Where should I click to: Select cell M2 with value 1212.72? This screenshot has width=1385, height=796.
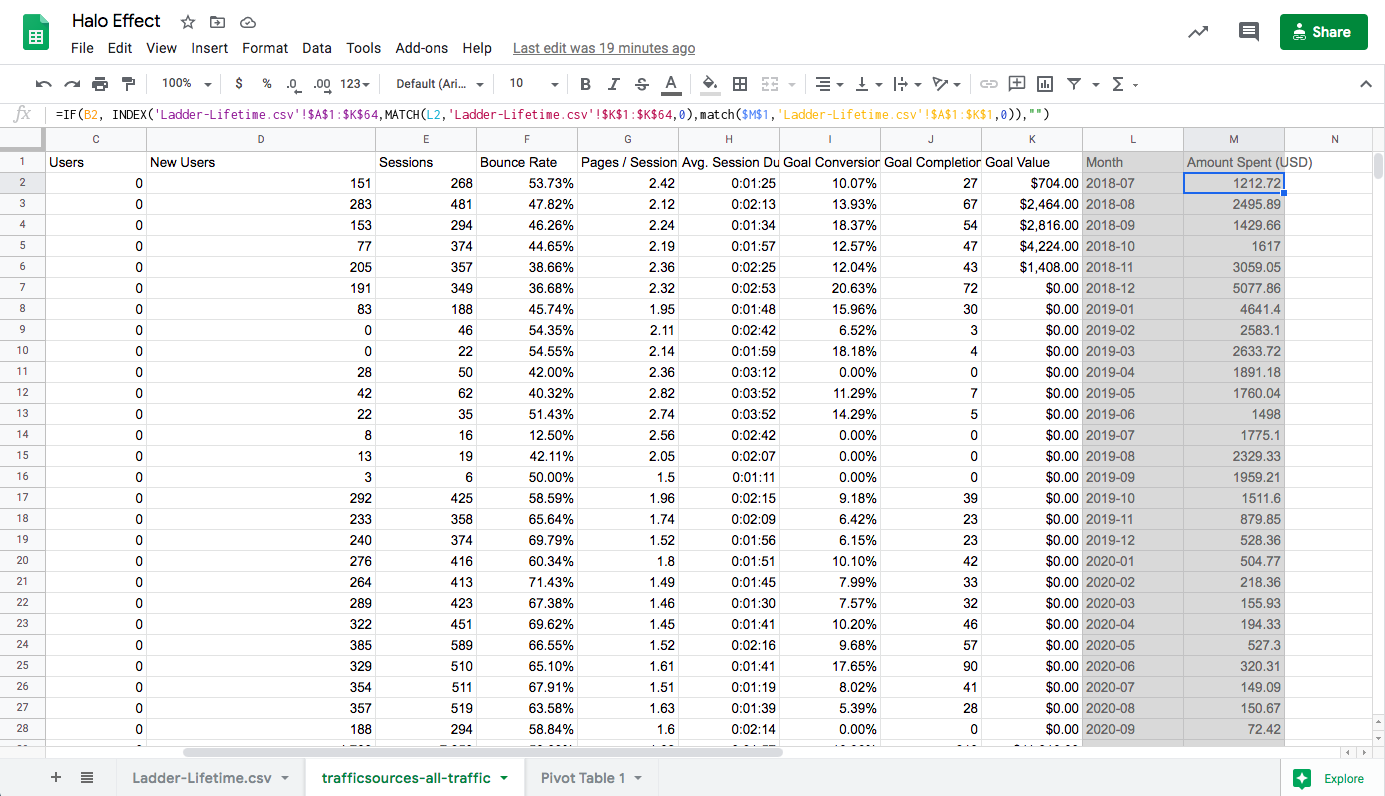click(x=1234, y=183)
